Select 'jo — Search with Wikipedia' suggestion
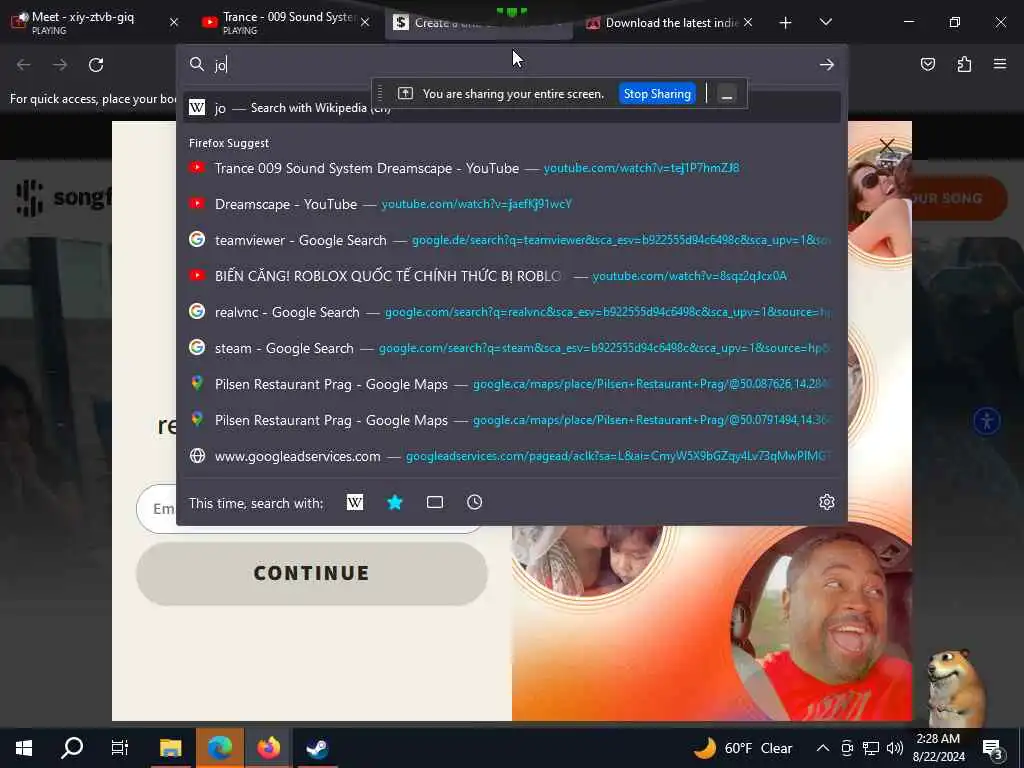This screenshot has height=768, width=1024. click(x=512, y=108)
